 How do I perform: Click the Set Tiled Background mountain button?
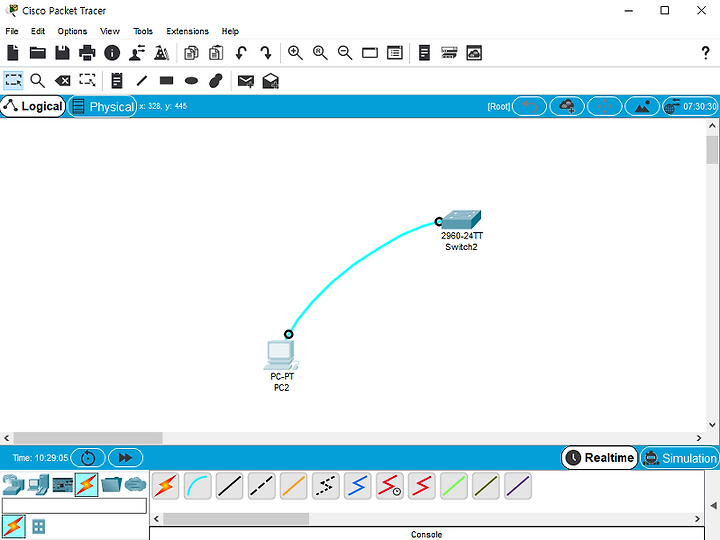(642, 107)
